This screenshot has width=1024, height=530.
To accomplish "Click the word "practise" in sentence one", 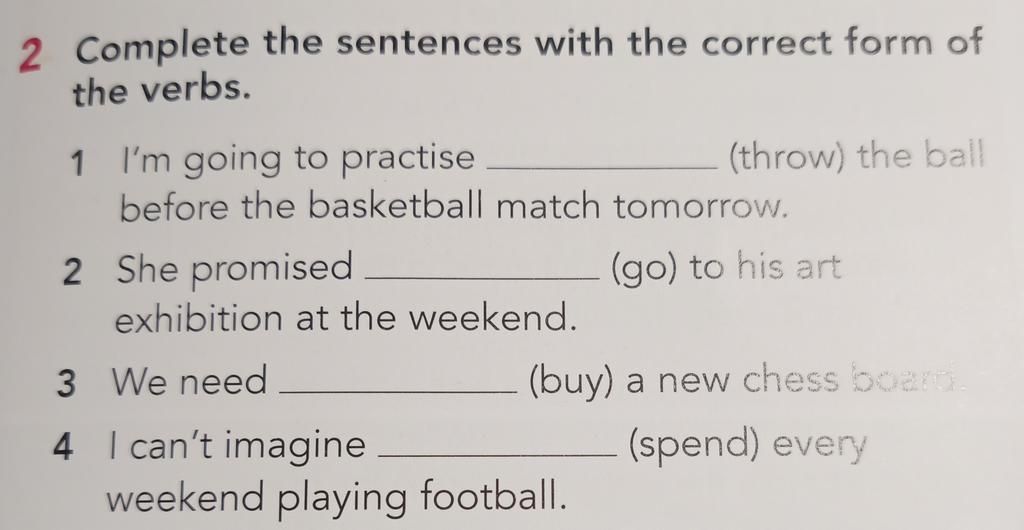I will 408,160.
